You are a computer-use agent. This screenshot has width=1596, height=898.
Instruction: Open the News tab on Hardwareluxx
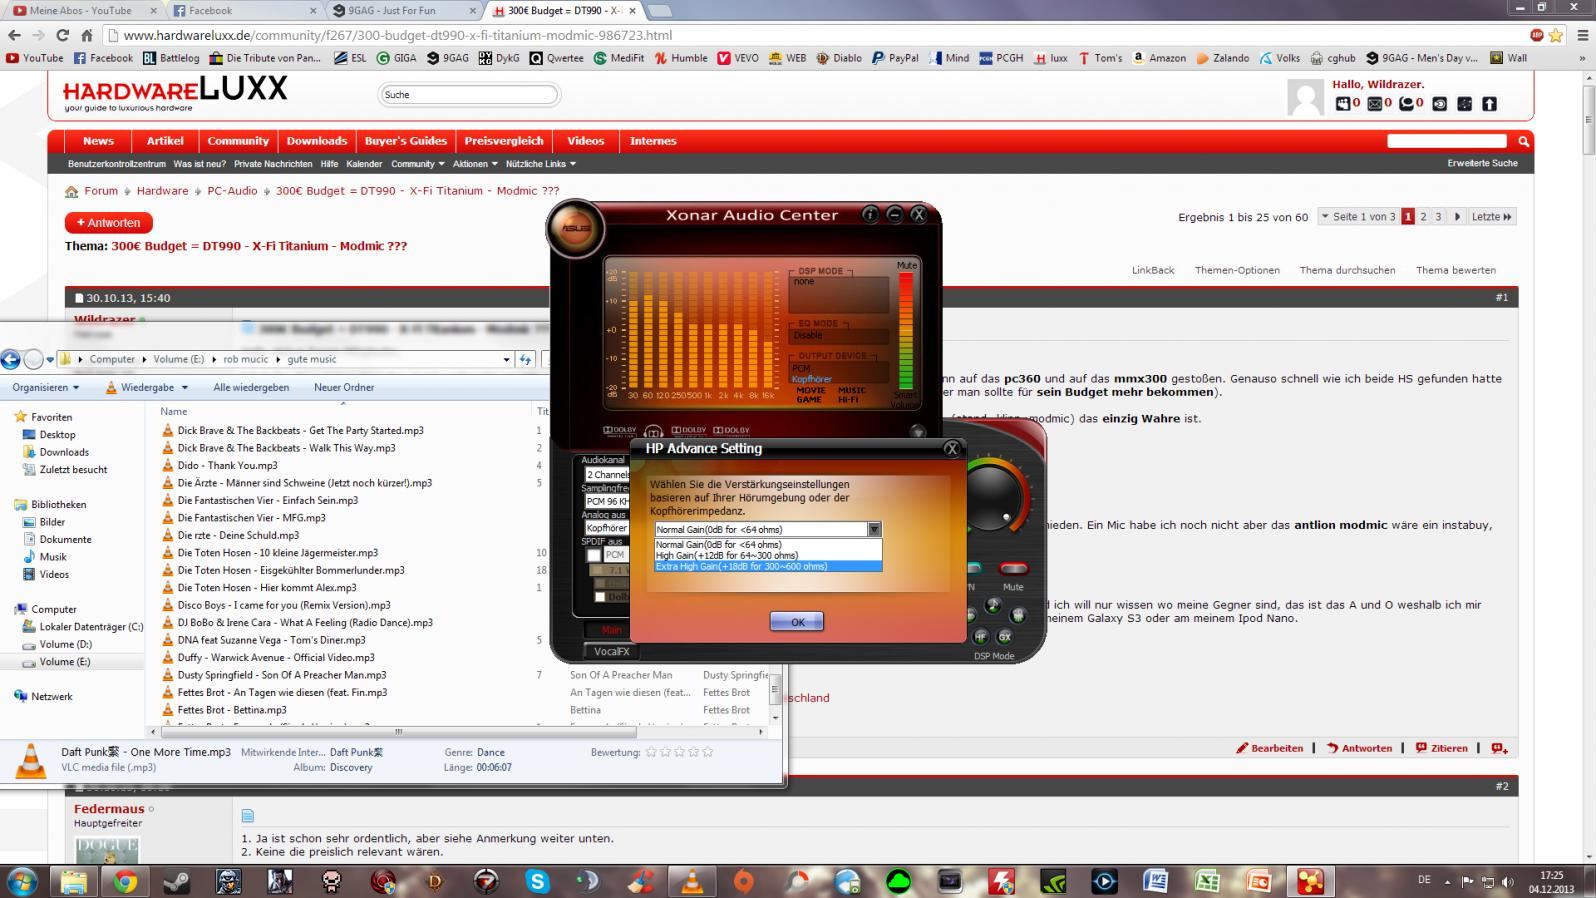tap(98, 141)
